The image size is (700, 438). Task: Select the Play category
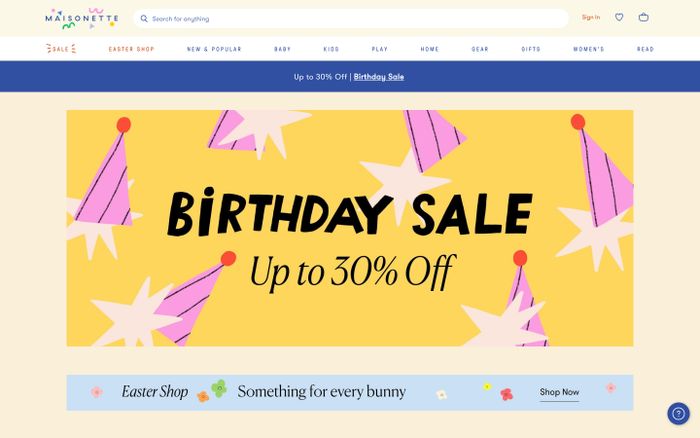[x=379, y=49]
